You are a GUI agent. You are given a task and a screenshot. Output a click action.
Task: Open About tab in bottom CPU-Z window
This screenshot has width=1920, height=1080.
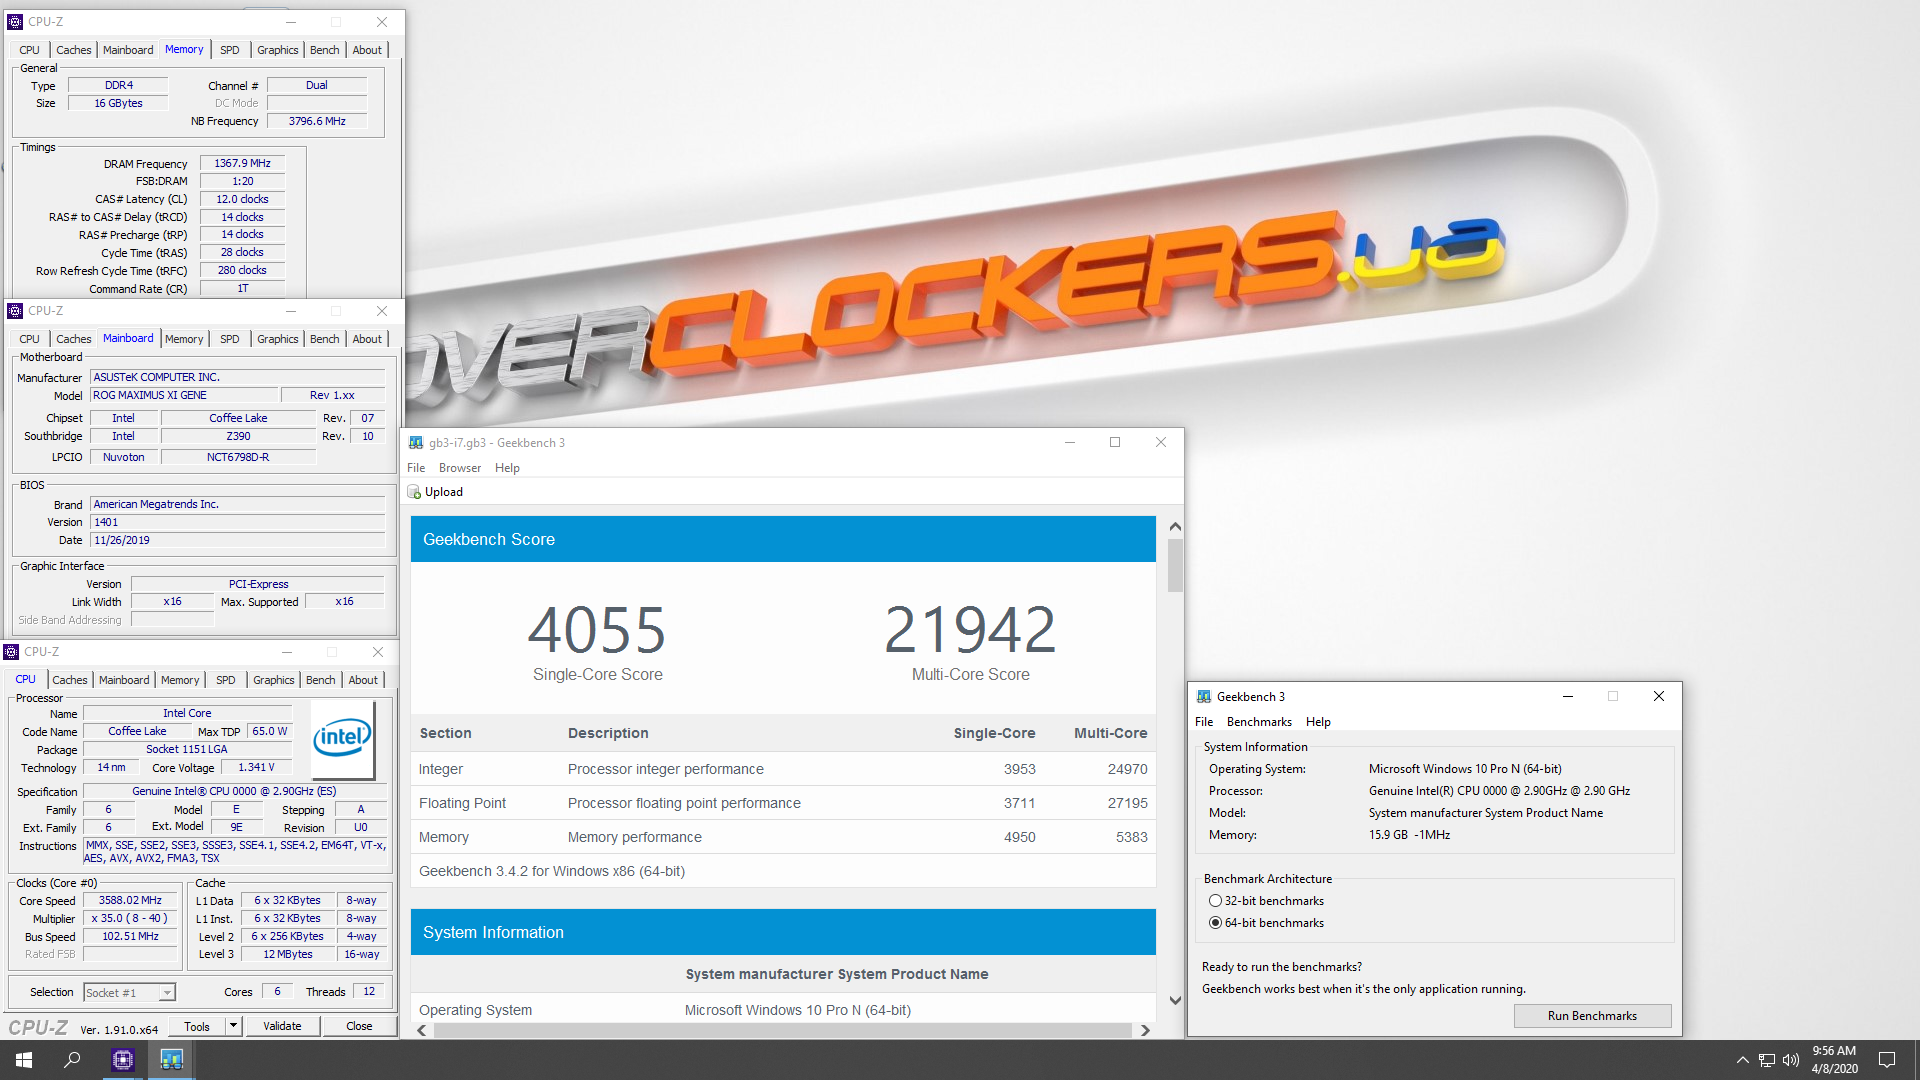[363, 680]
